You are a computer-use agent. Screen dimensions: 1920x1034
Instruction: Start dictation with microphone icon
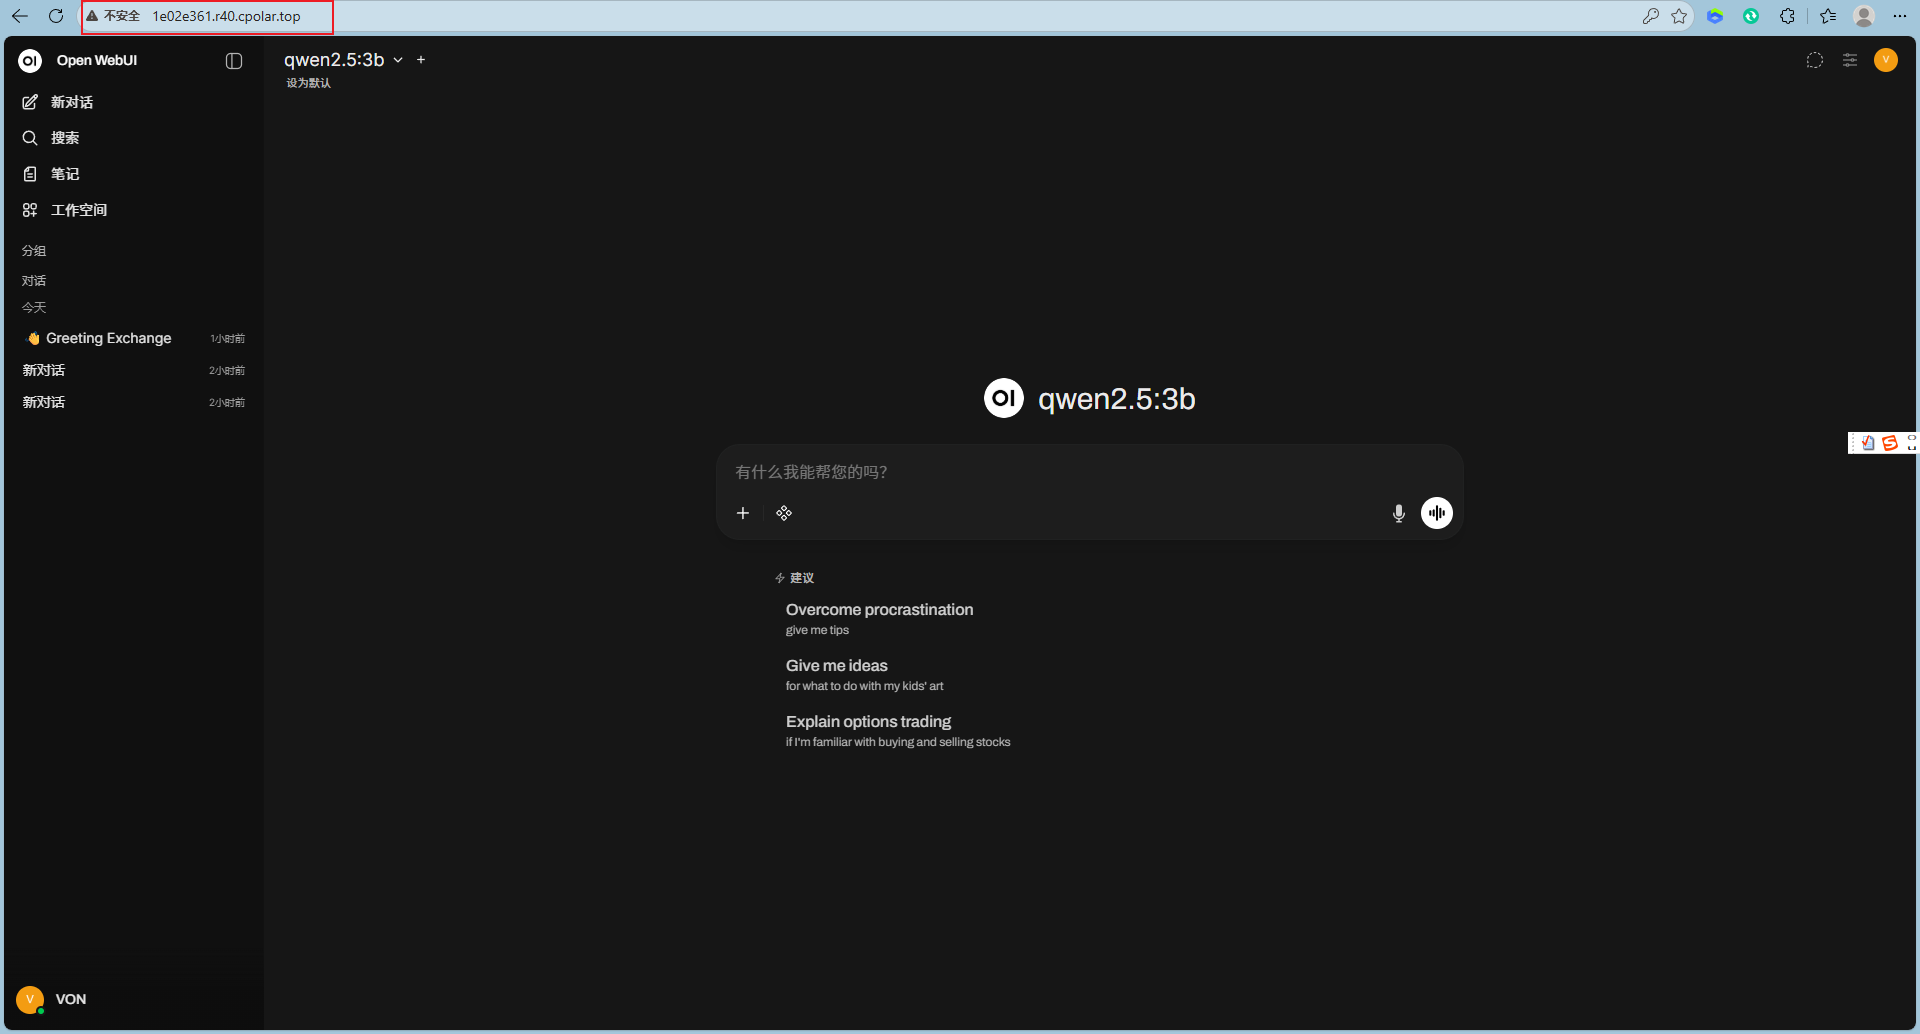1399,513
